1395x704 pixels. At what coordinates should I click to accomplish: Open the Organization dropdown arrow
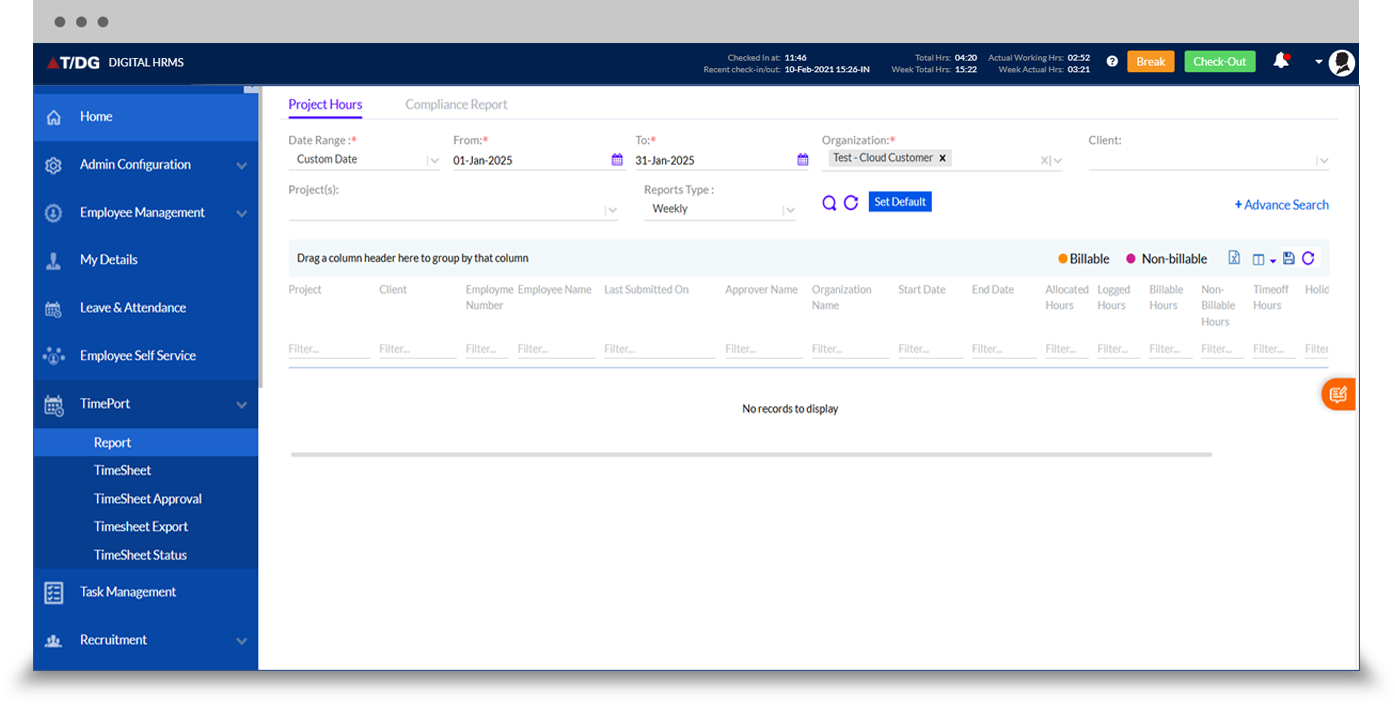[1057, 160]
